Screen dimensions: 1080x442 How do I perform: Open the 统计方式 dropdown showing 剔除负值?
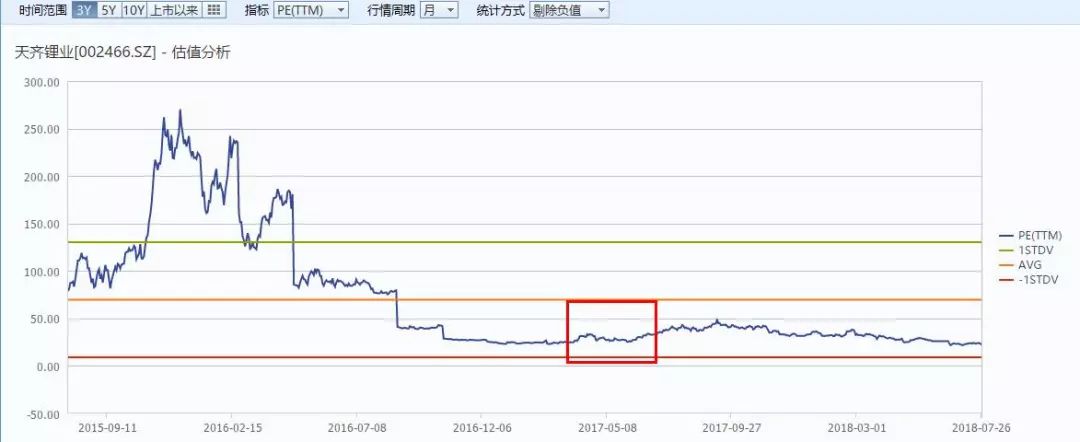(569, 10)
